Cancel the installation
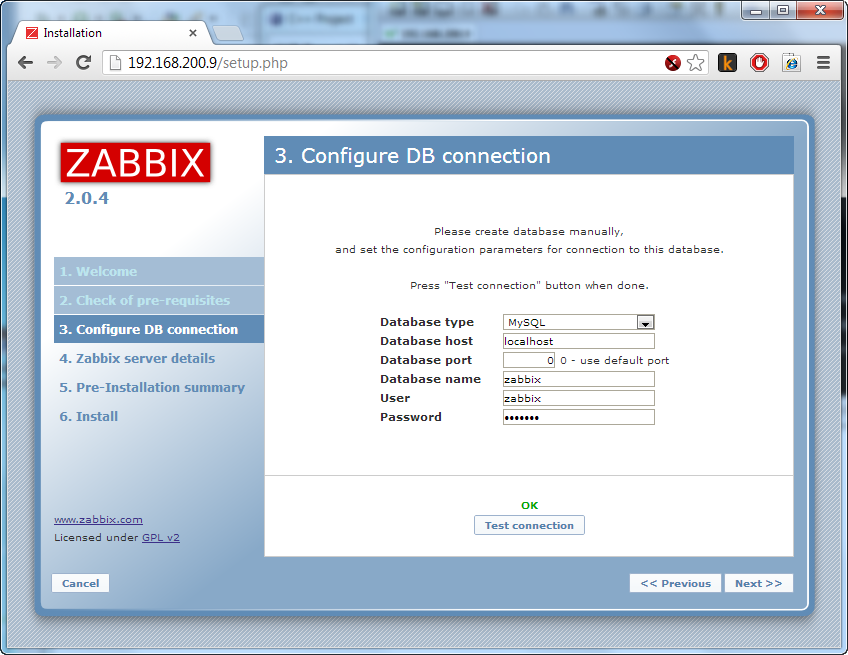This screenshot has height=655, width=848. (x=81, y=583)
